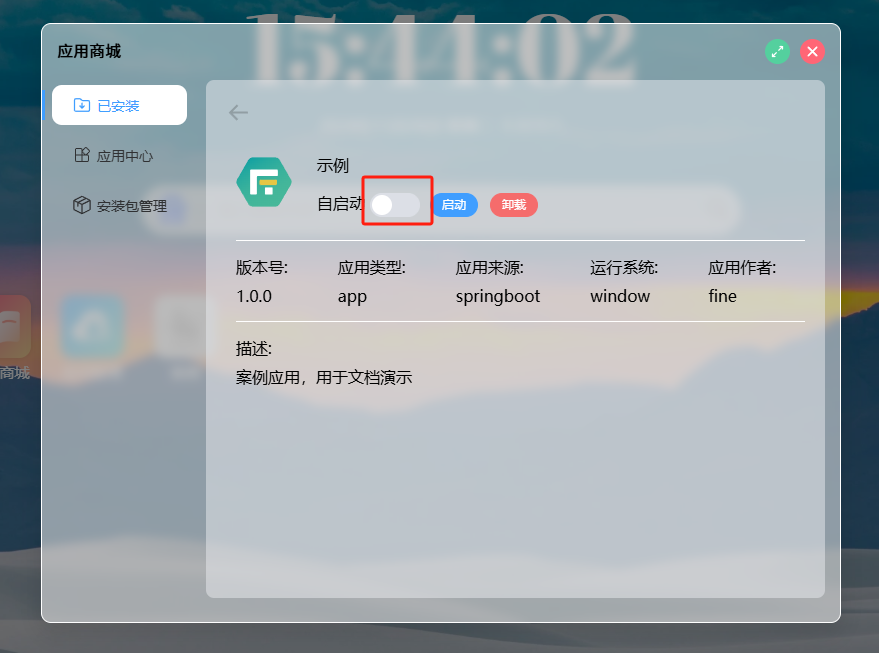Click the 安装包管理 package-box icon
The image size is (879, 653).
(x=81, y=205)
